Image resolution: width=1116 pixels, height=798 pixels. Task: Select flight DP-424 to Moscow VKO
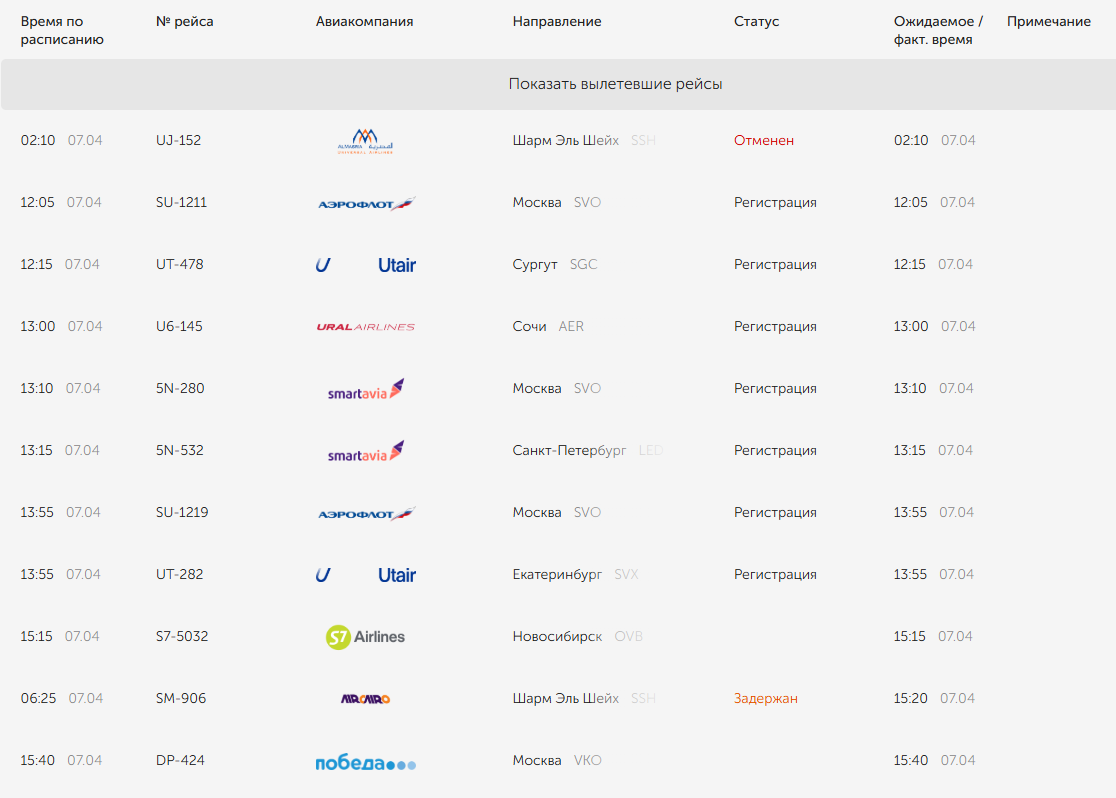click(x=180, y=761)
